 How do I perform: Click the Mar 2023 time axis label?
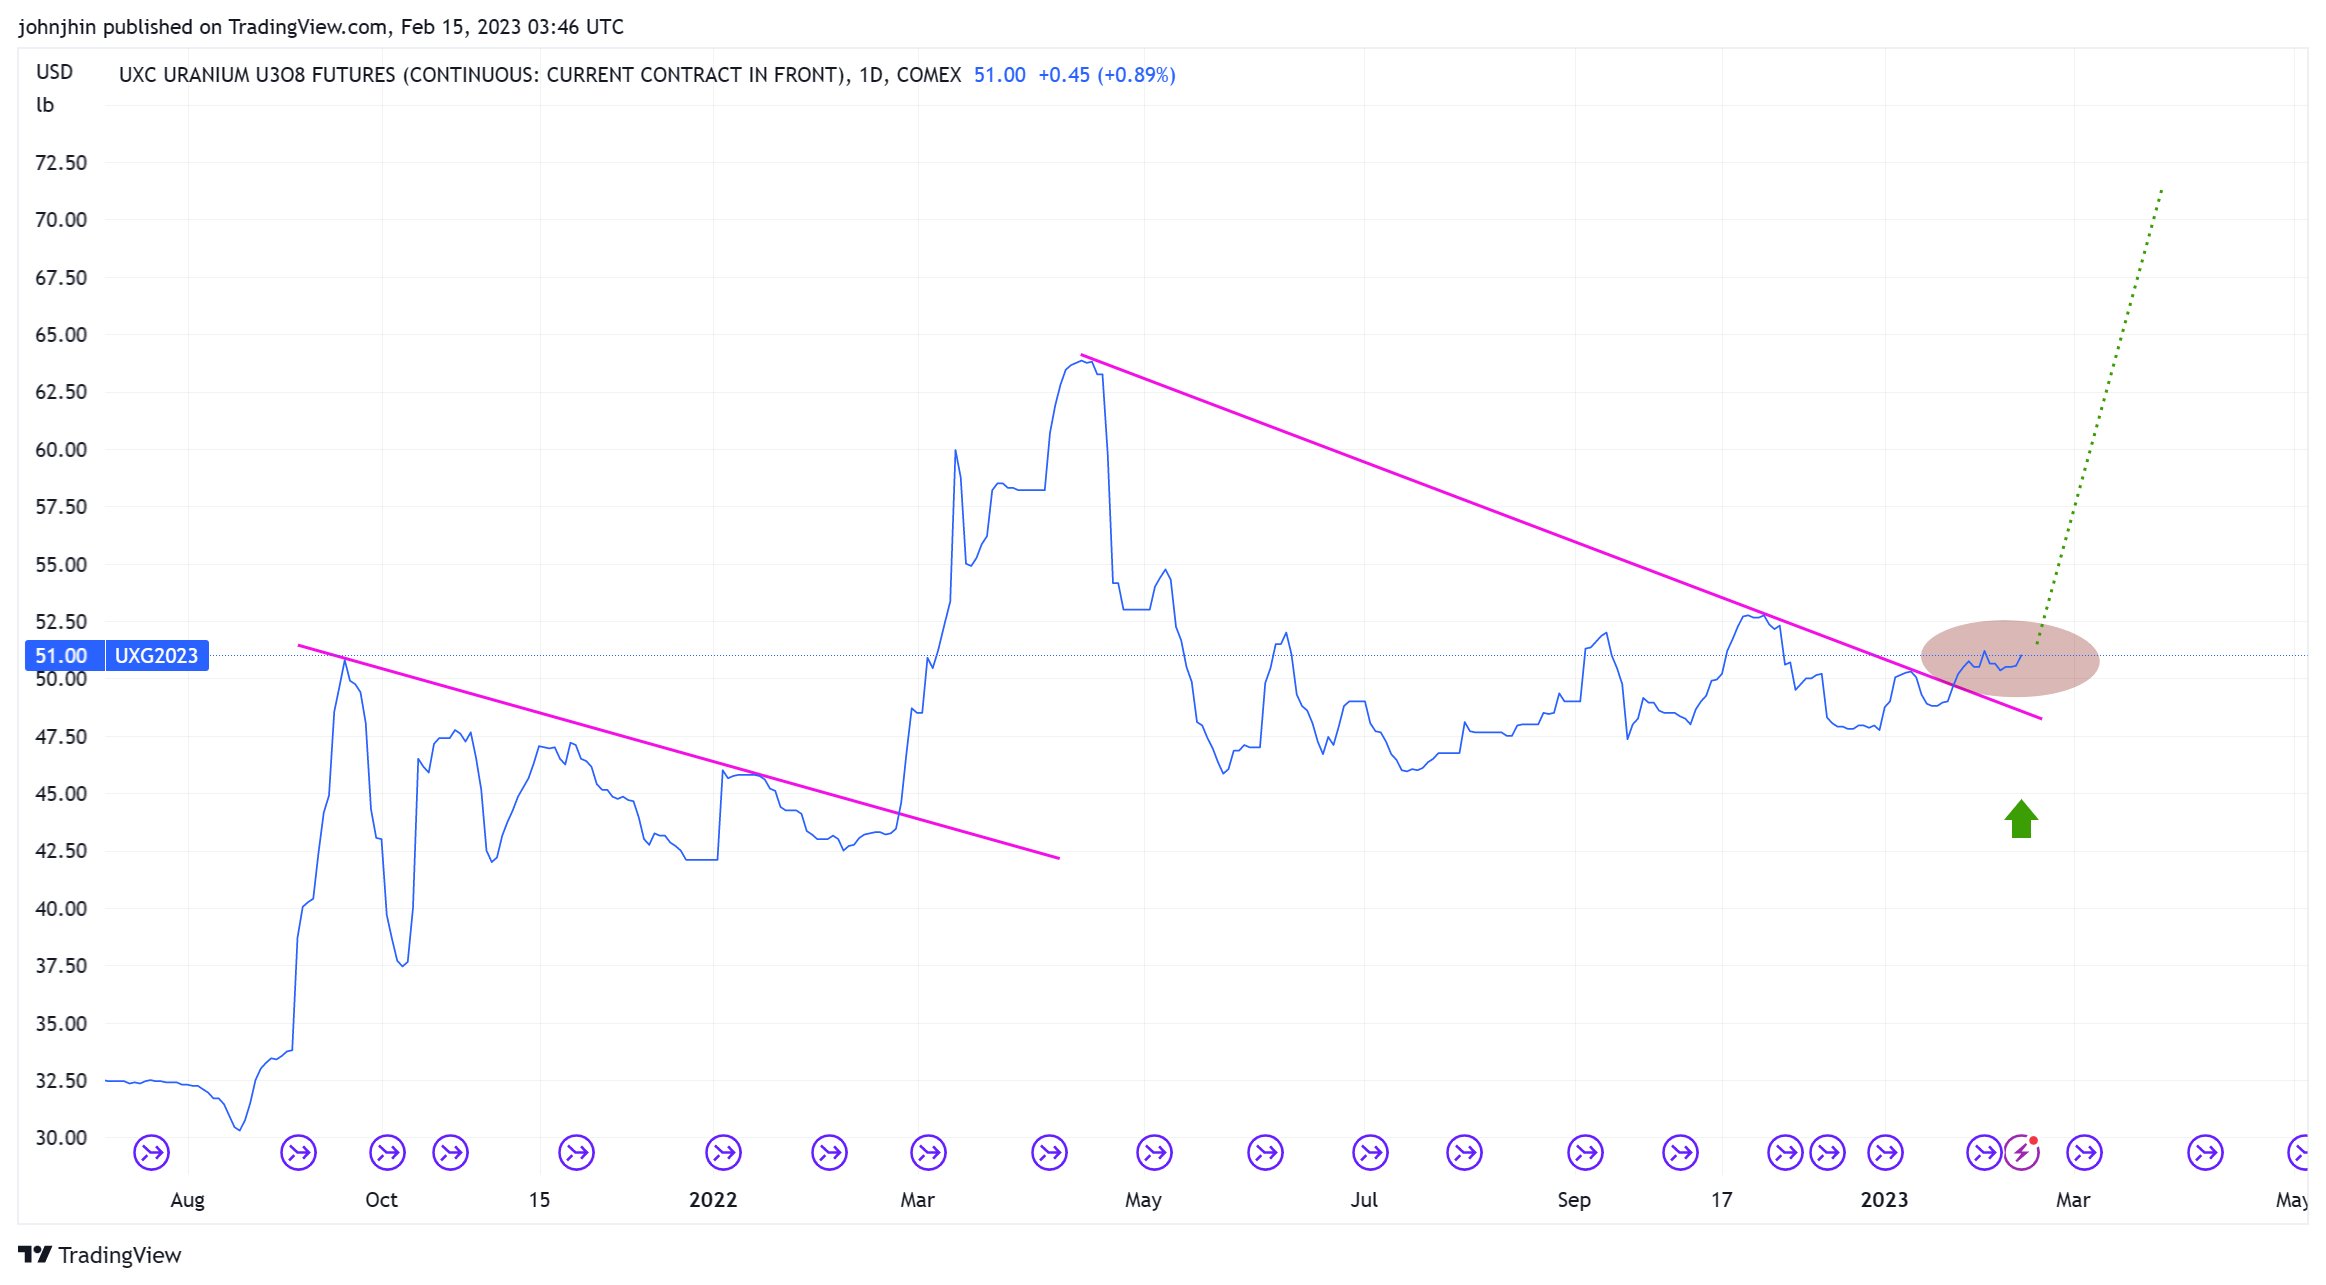pos(2072,1200)
